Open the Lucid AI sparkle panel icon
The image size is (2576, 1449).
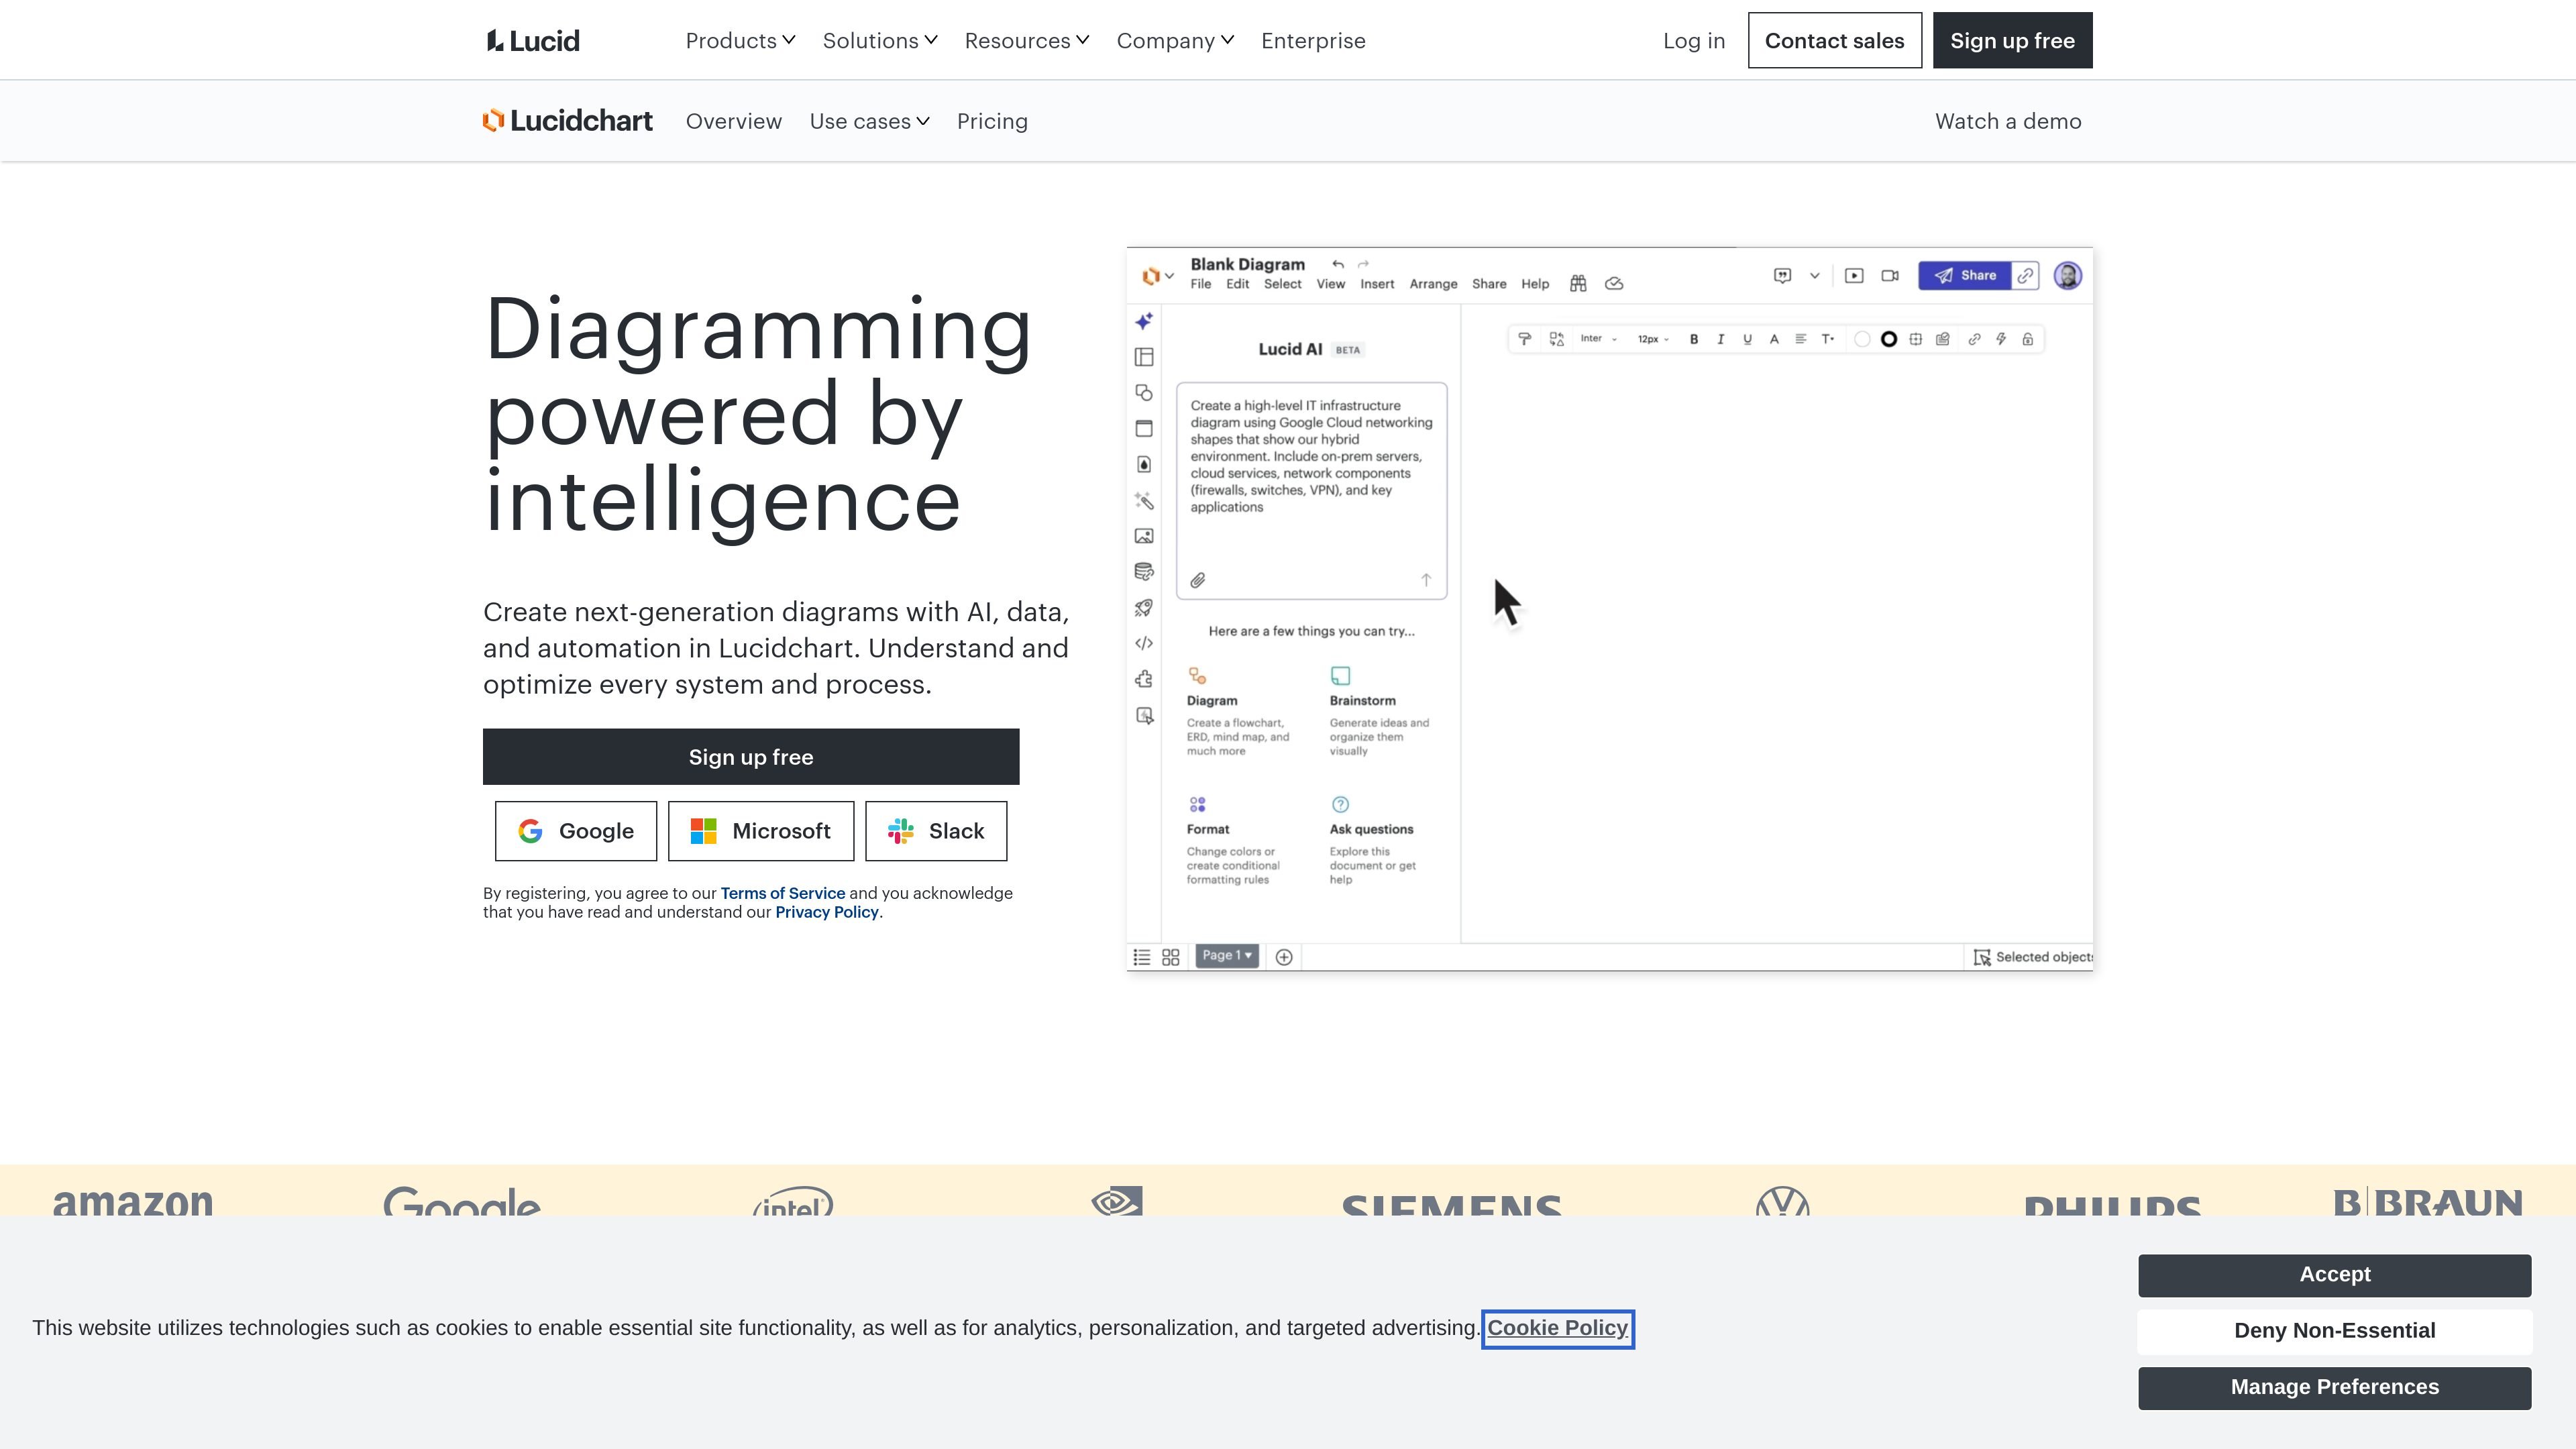(1144, 321)
